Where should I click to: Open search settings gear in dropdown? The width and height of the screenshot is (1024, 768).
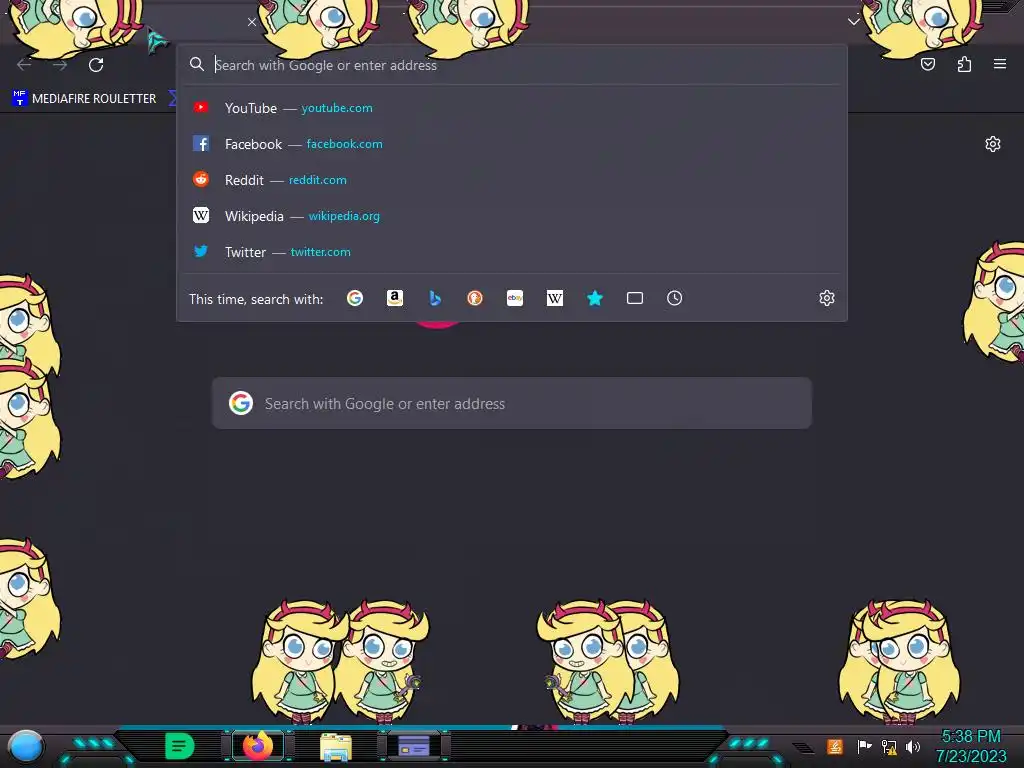pos(827,298)
